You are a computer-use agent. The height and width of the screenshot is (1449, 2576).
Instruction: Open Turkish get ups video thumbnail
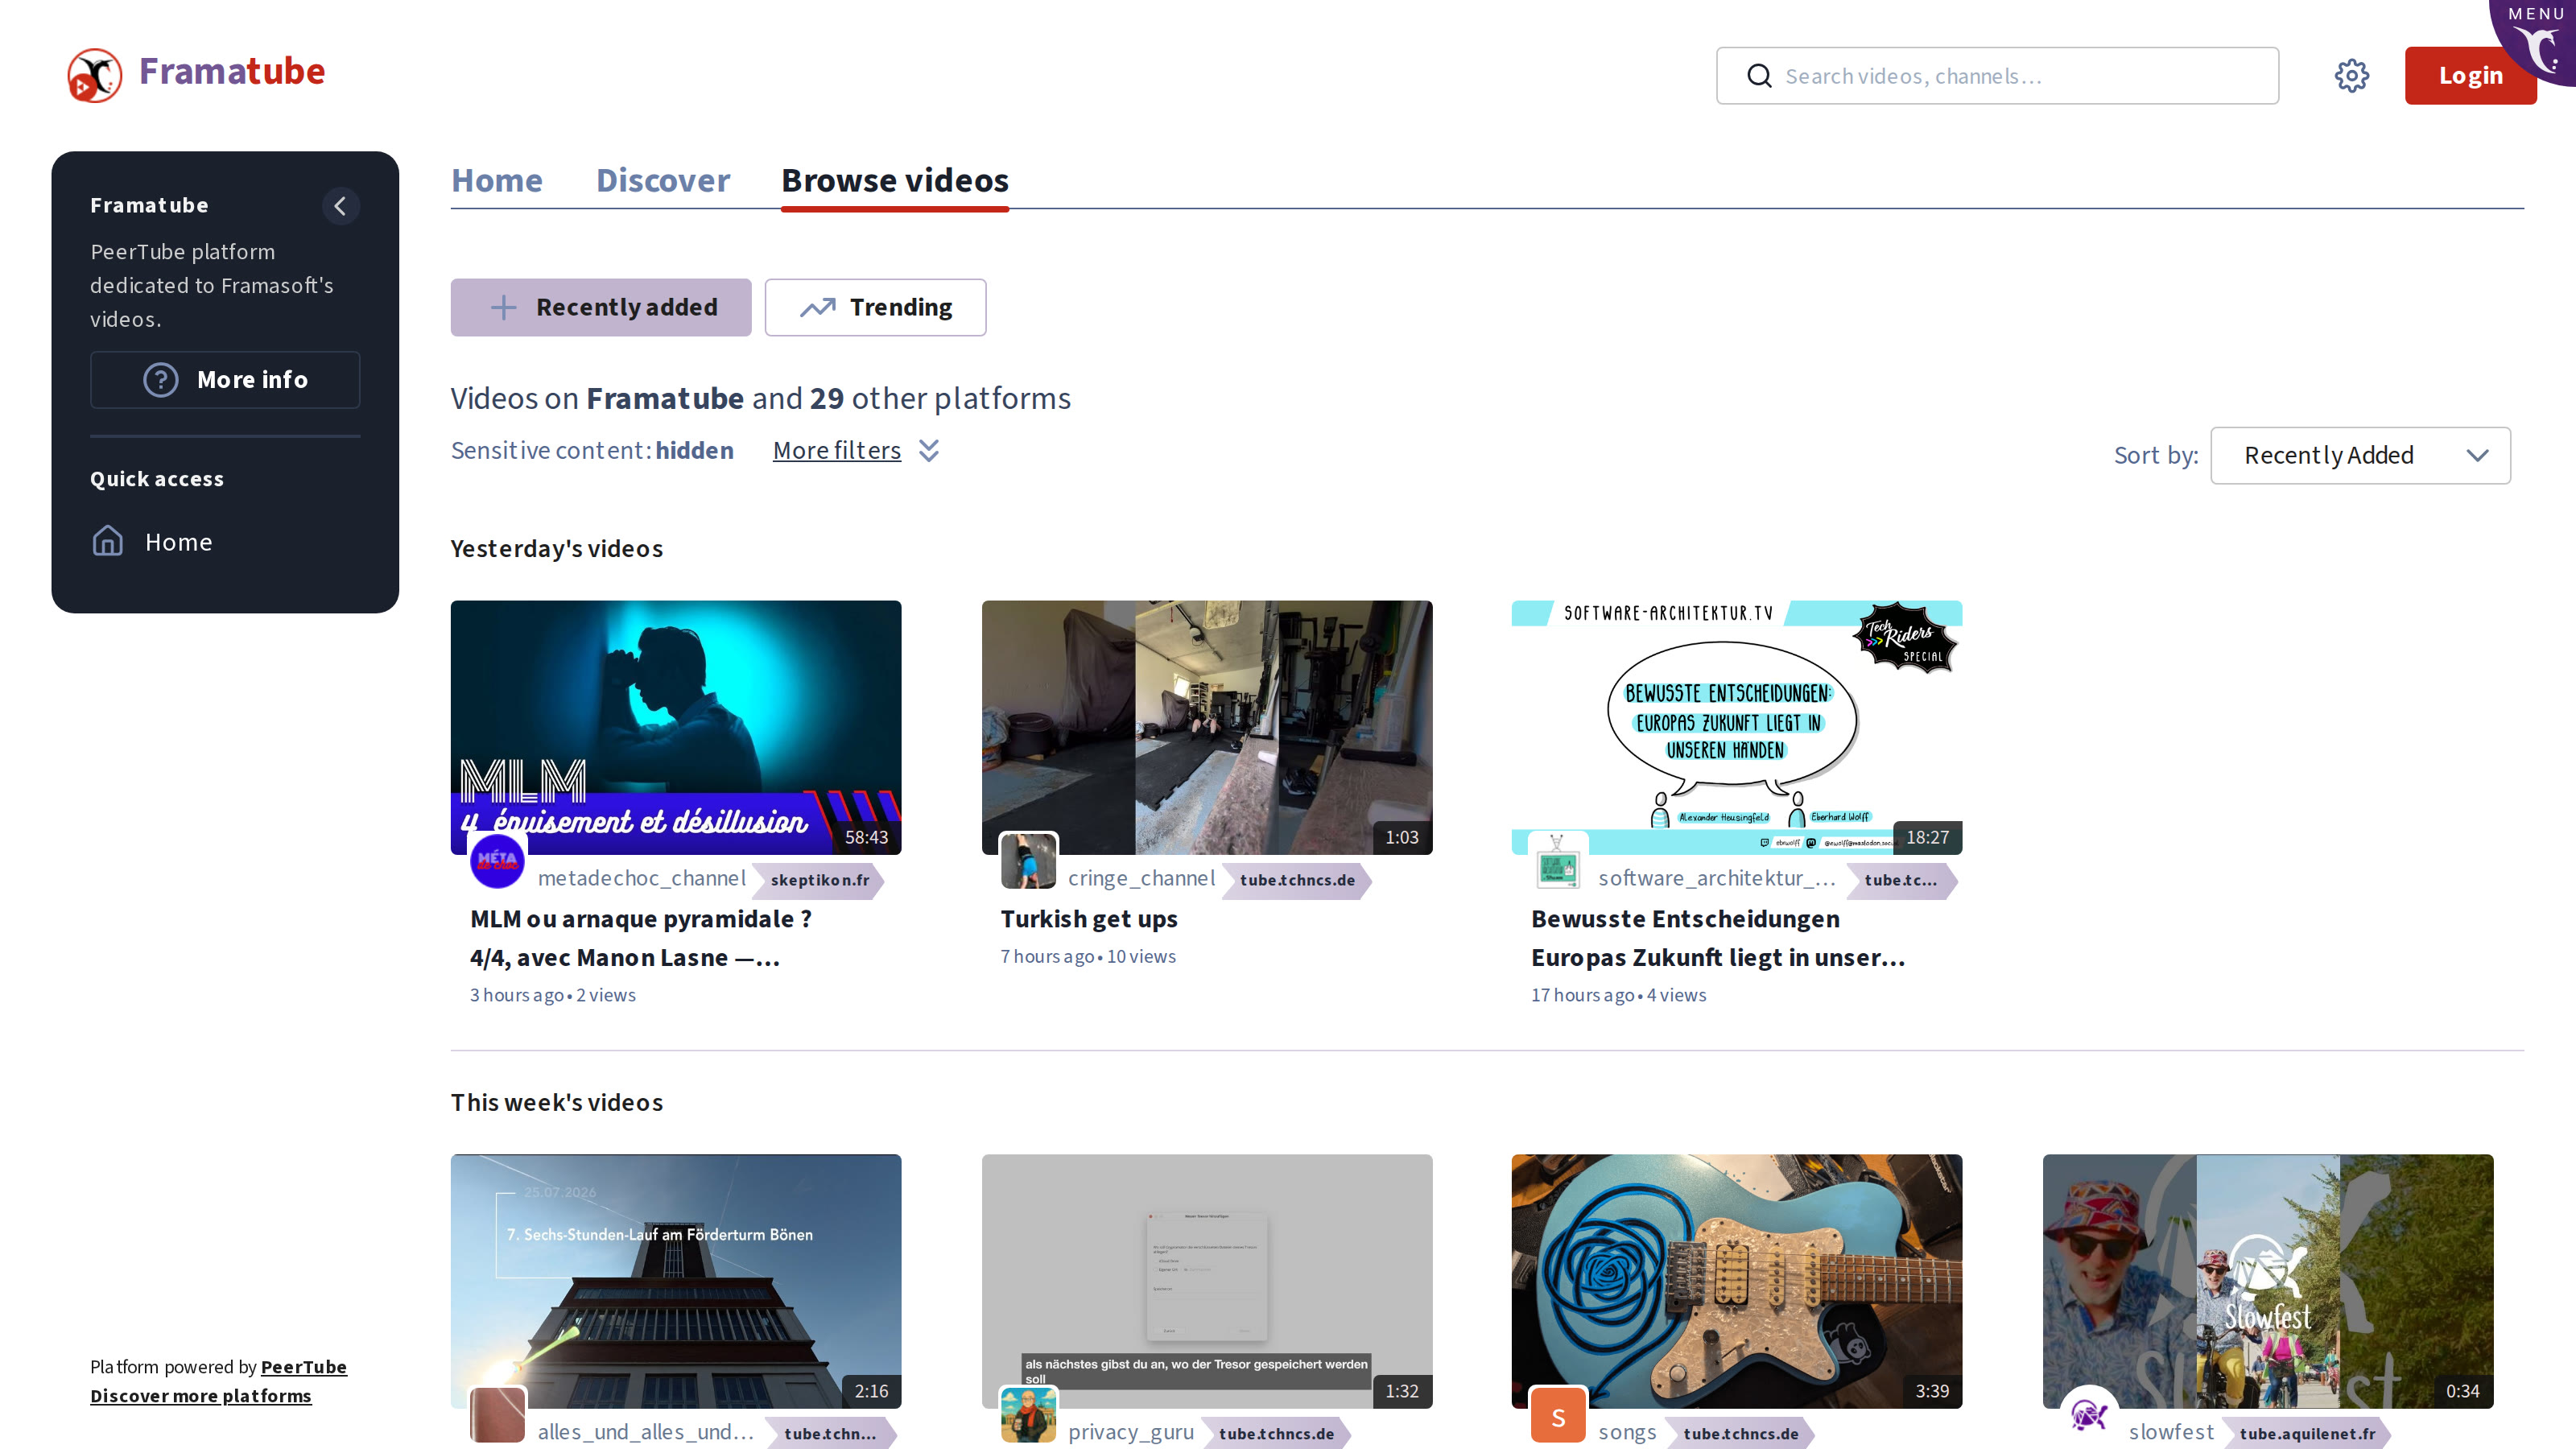tap(1207, 727)
